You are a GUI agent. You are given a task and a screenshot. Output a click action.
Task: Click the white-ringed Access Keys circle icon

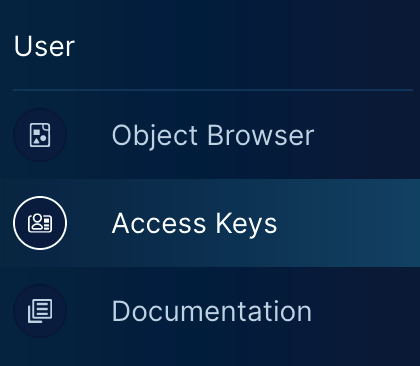[x=40, y=223]
